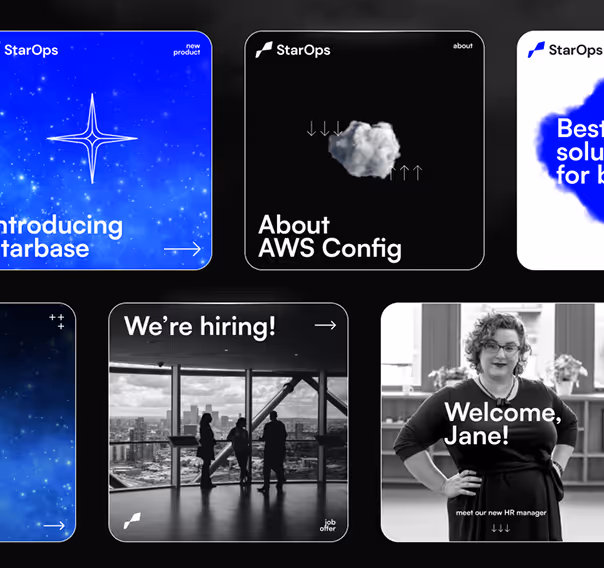
Task: Click the right arrow beside Introducing Starbase
Action: pos(182,249)
